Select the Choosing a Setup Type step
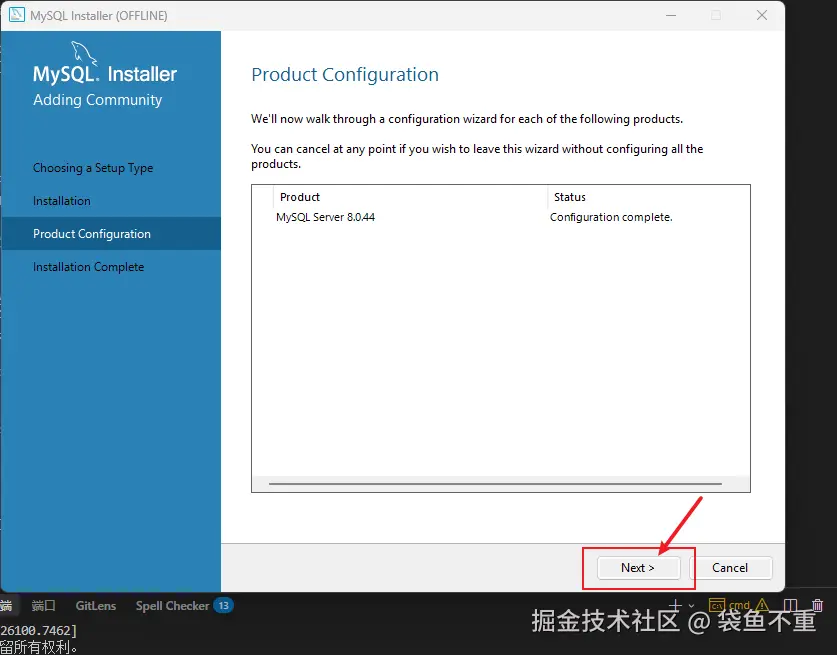This screenshot has height=655, width=837. pyautogui.click(x=93, y=168)
